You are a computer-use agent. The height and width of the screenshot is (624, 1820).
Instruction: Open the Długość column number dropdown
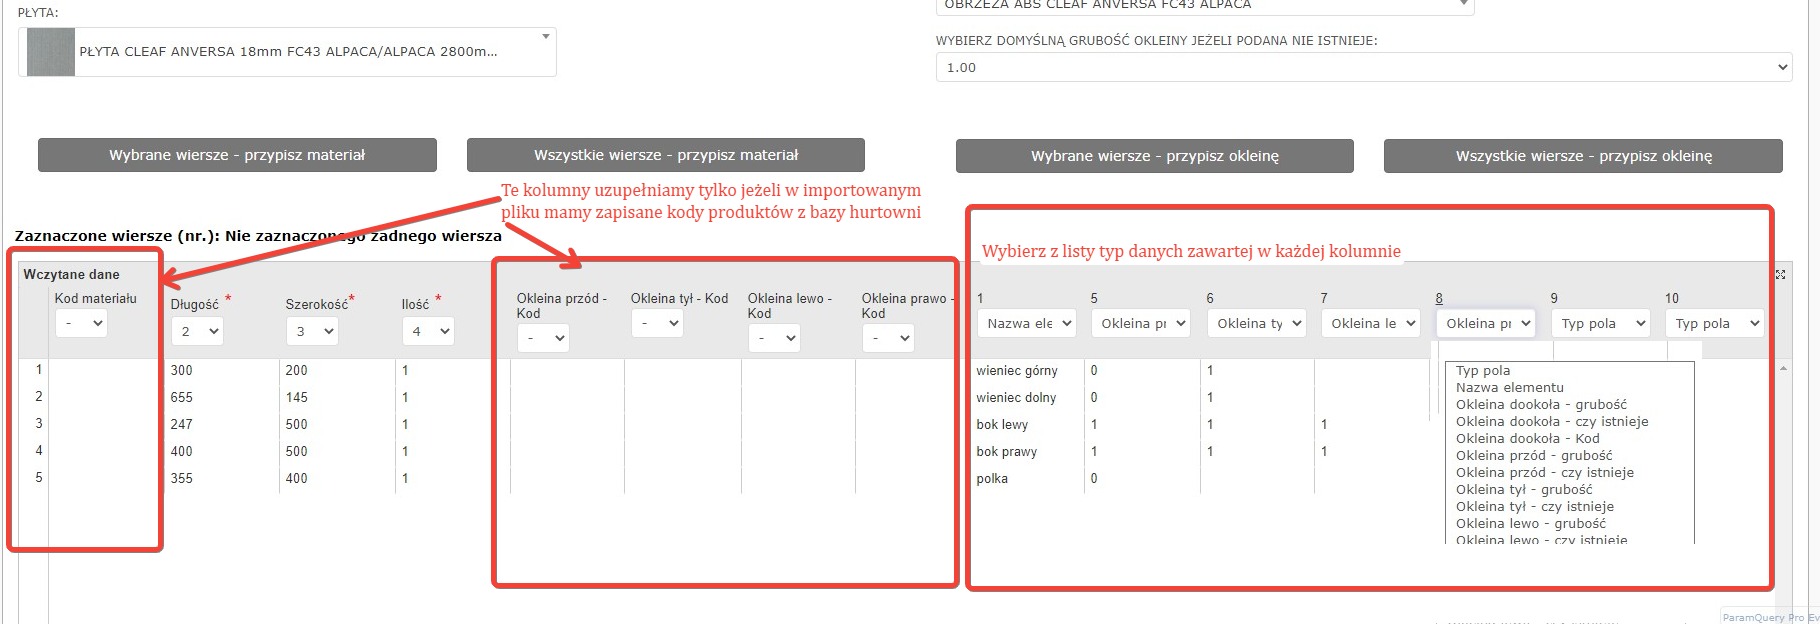197,331
